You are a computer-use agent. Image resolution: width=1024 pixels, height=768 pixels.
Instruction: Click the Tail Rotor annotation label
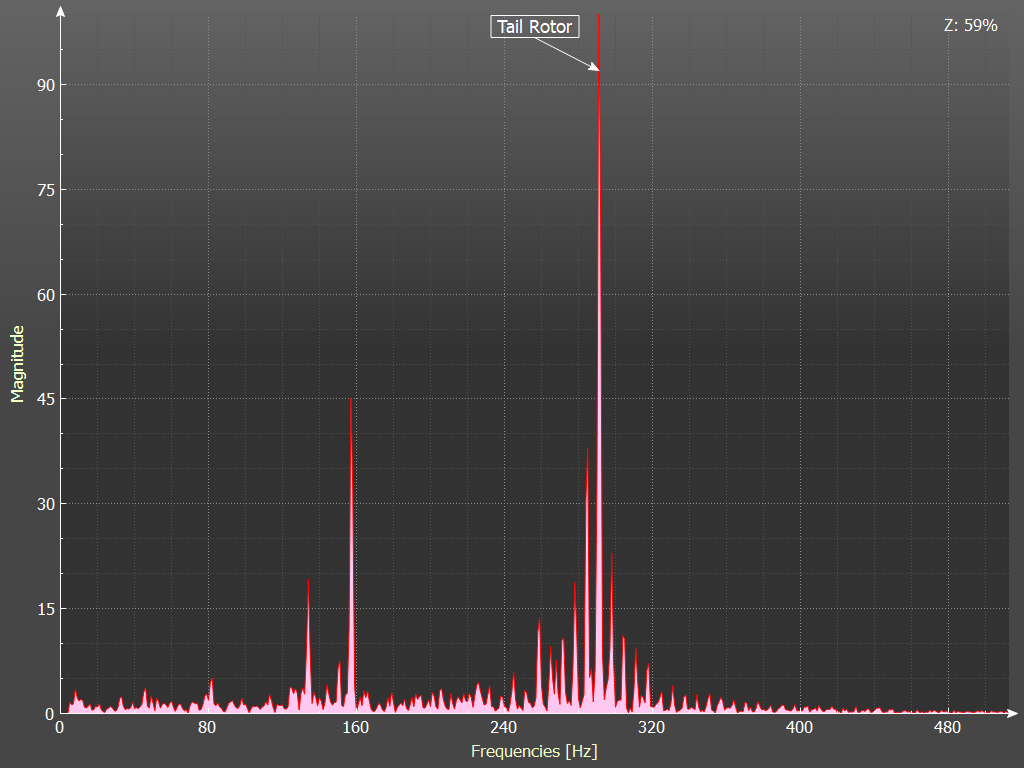pyautogui.click(x=534, y=27)
